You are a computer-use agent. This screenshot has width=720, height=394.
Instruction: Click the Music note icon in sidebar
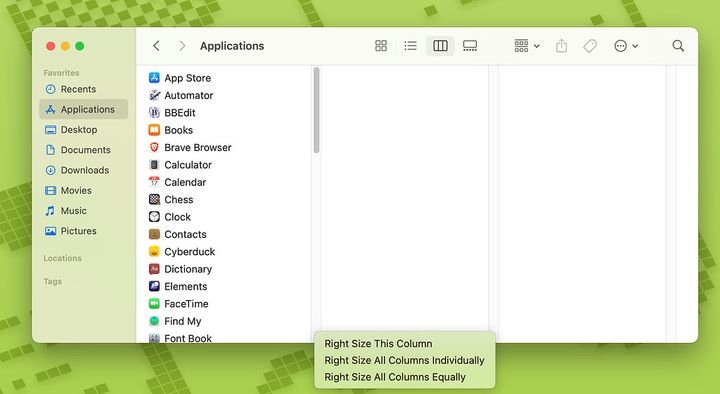click(50, 210)
